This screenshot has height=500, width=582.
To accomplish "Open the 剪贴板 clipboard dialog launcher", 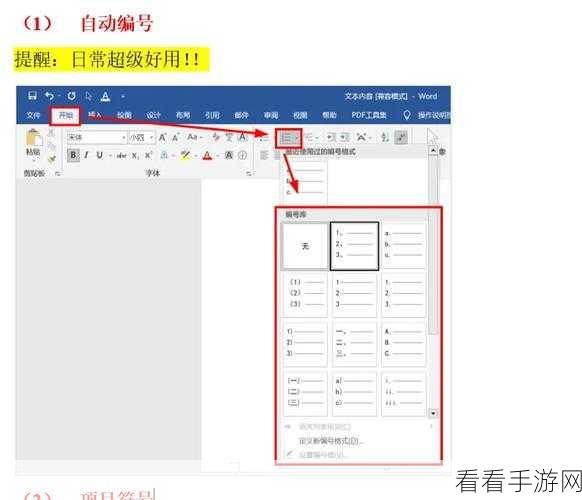I will (58, 173).
